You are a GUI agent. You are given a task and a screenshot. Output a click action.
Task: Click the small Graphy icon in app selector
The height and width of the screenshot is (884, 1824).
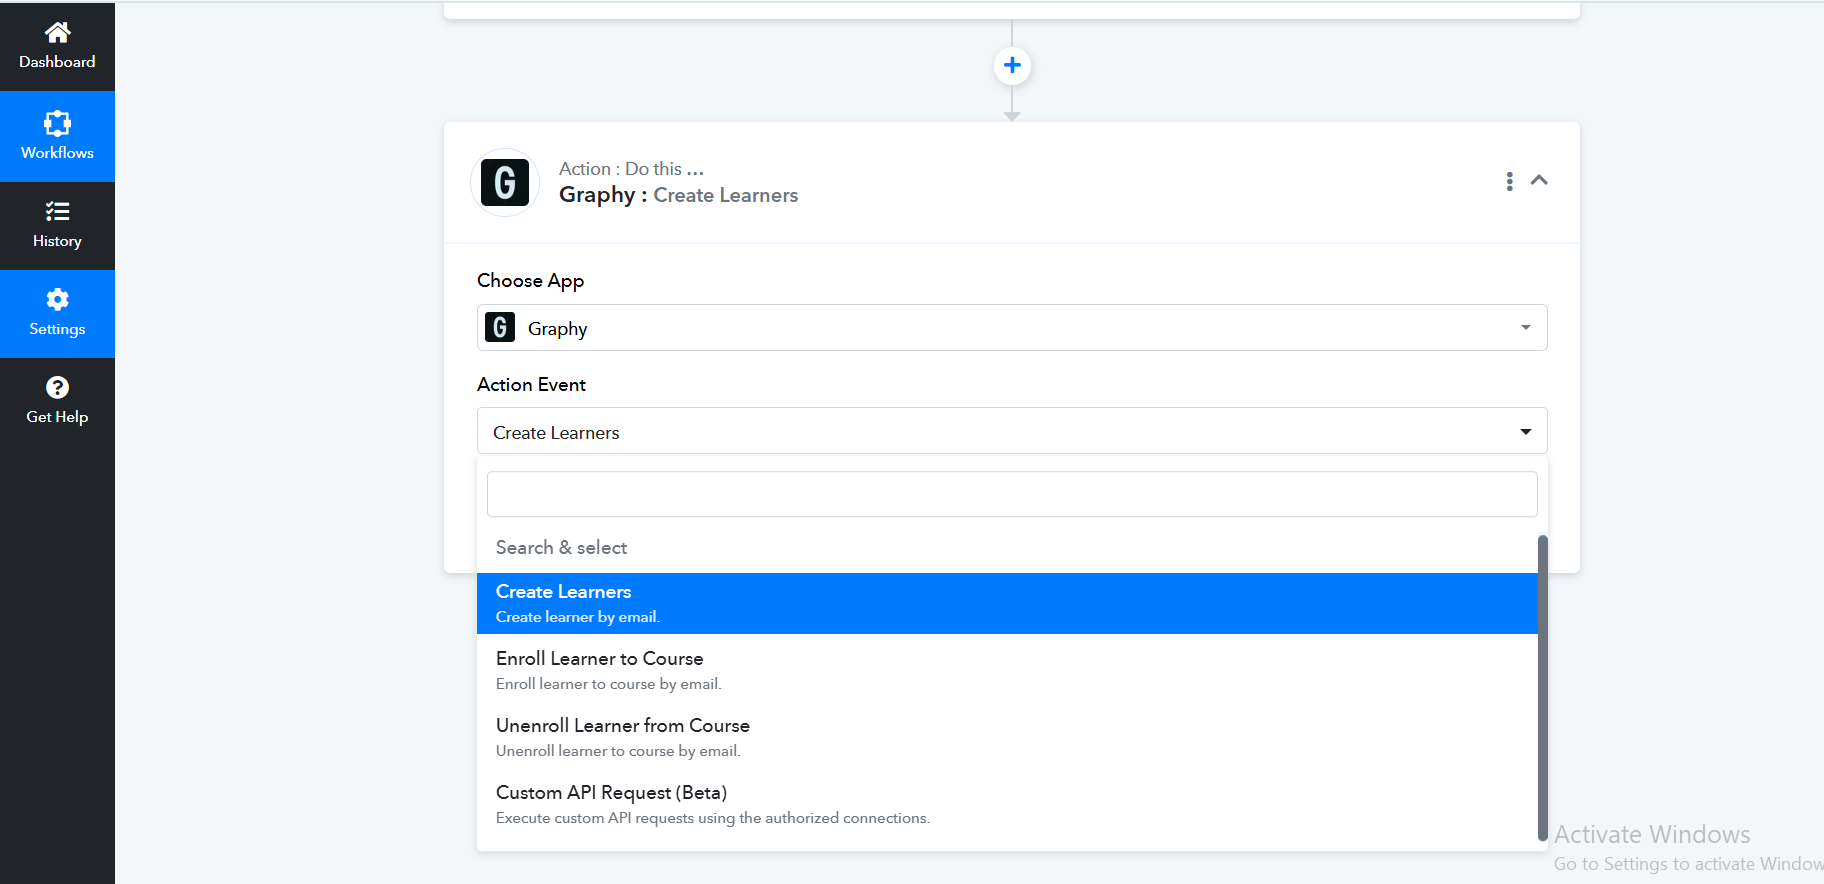coord(500,328)
